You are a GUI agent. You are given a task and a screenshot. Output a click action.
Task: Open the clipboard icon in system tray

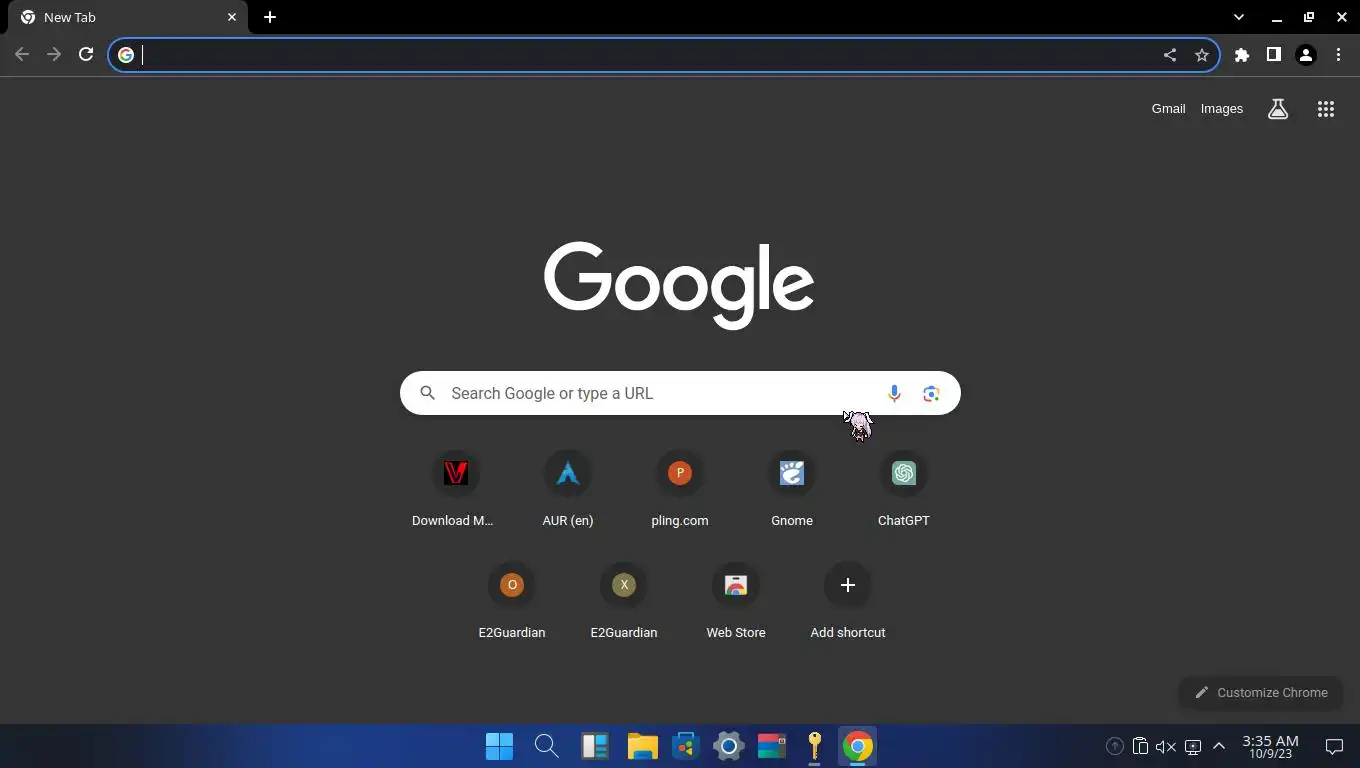tap(1140, 746)
